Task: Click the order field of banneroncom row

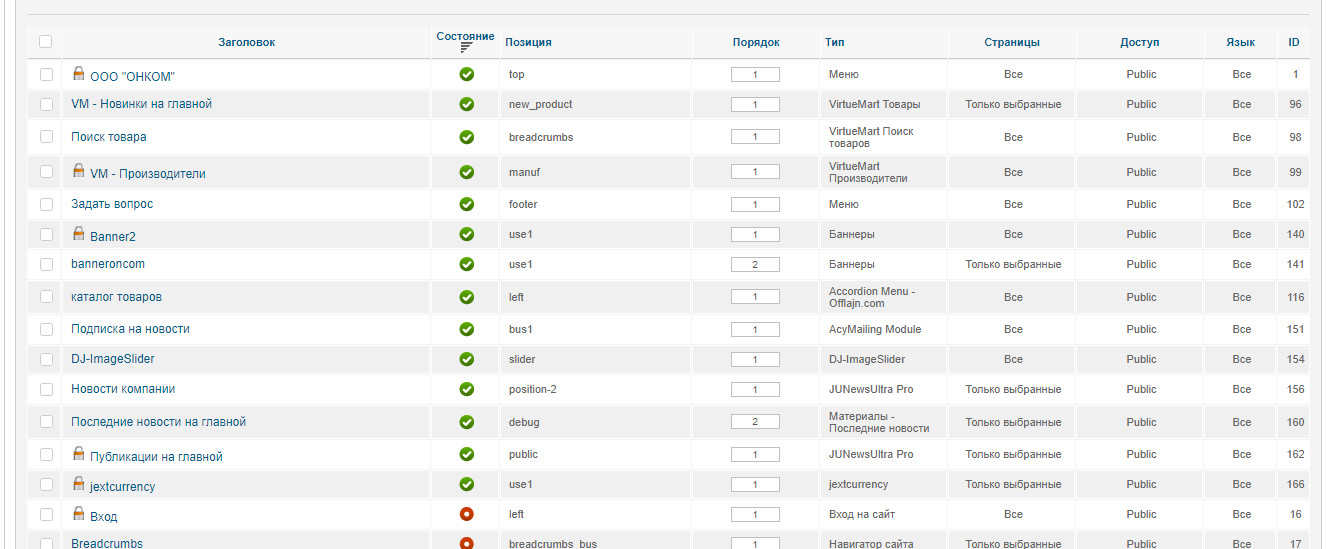Action: [x=755, y=264]
